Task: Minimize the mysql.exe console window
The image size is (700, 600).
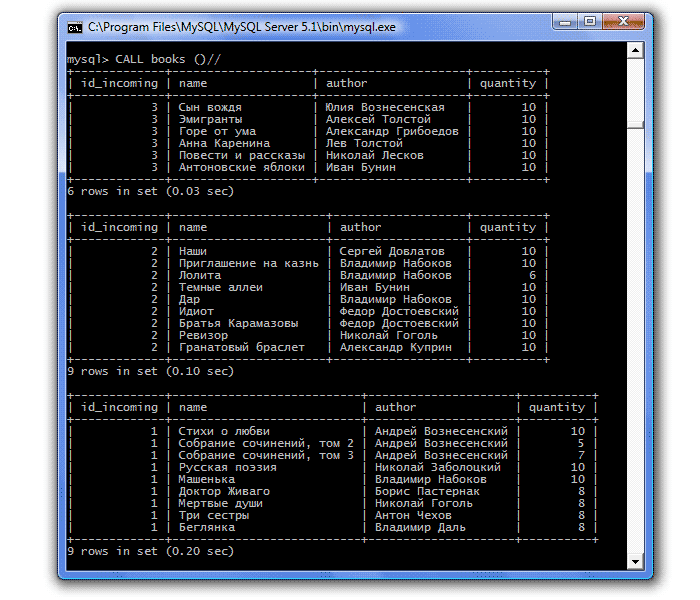Action: point(565,24)
